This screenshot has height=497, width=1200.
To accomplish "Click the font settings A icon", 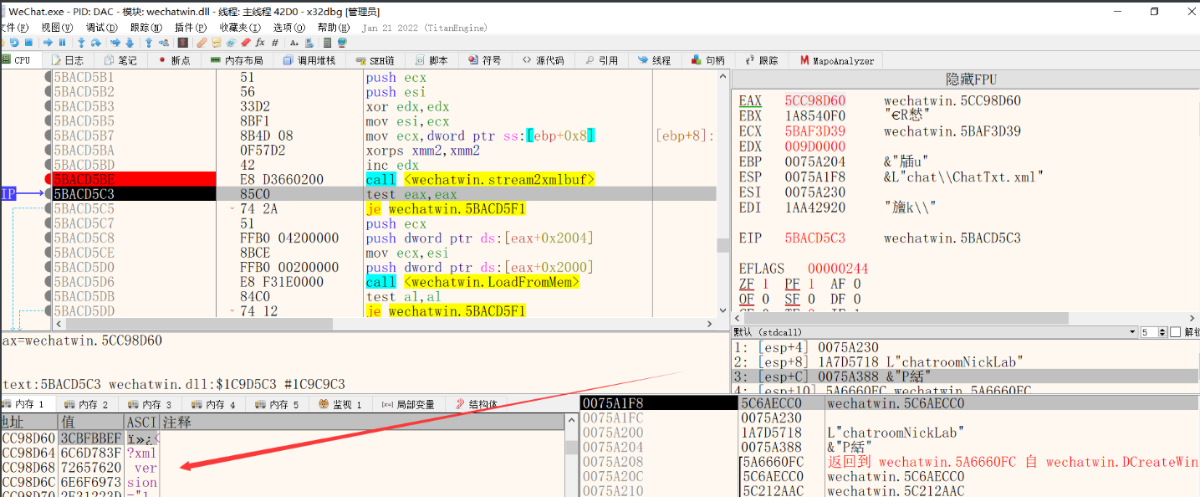I will [x=294, y=43].
